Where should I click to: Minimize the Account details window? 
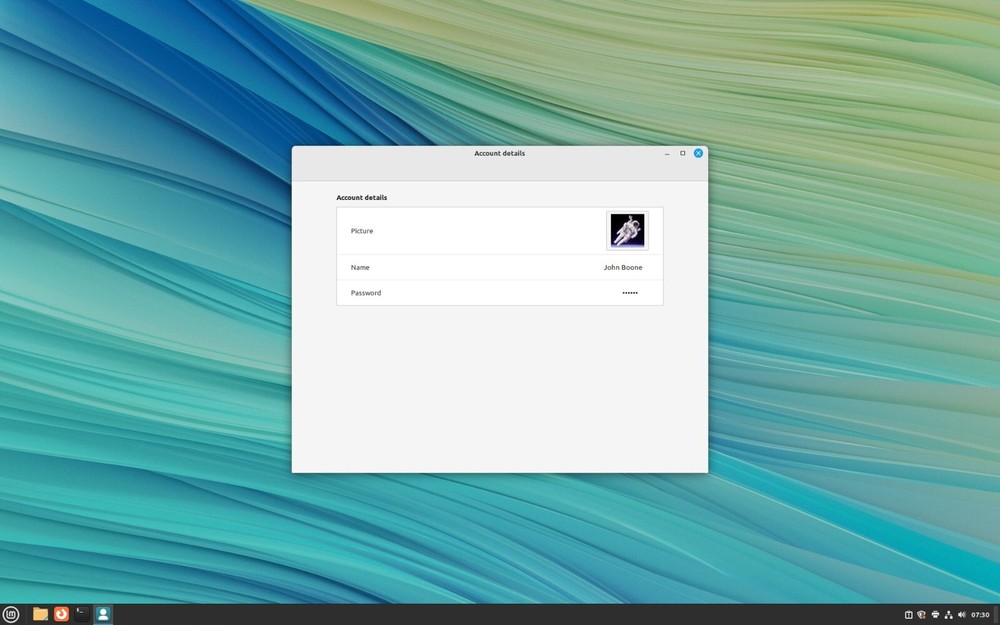tap(667, 153)
